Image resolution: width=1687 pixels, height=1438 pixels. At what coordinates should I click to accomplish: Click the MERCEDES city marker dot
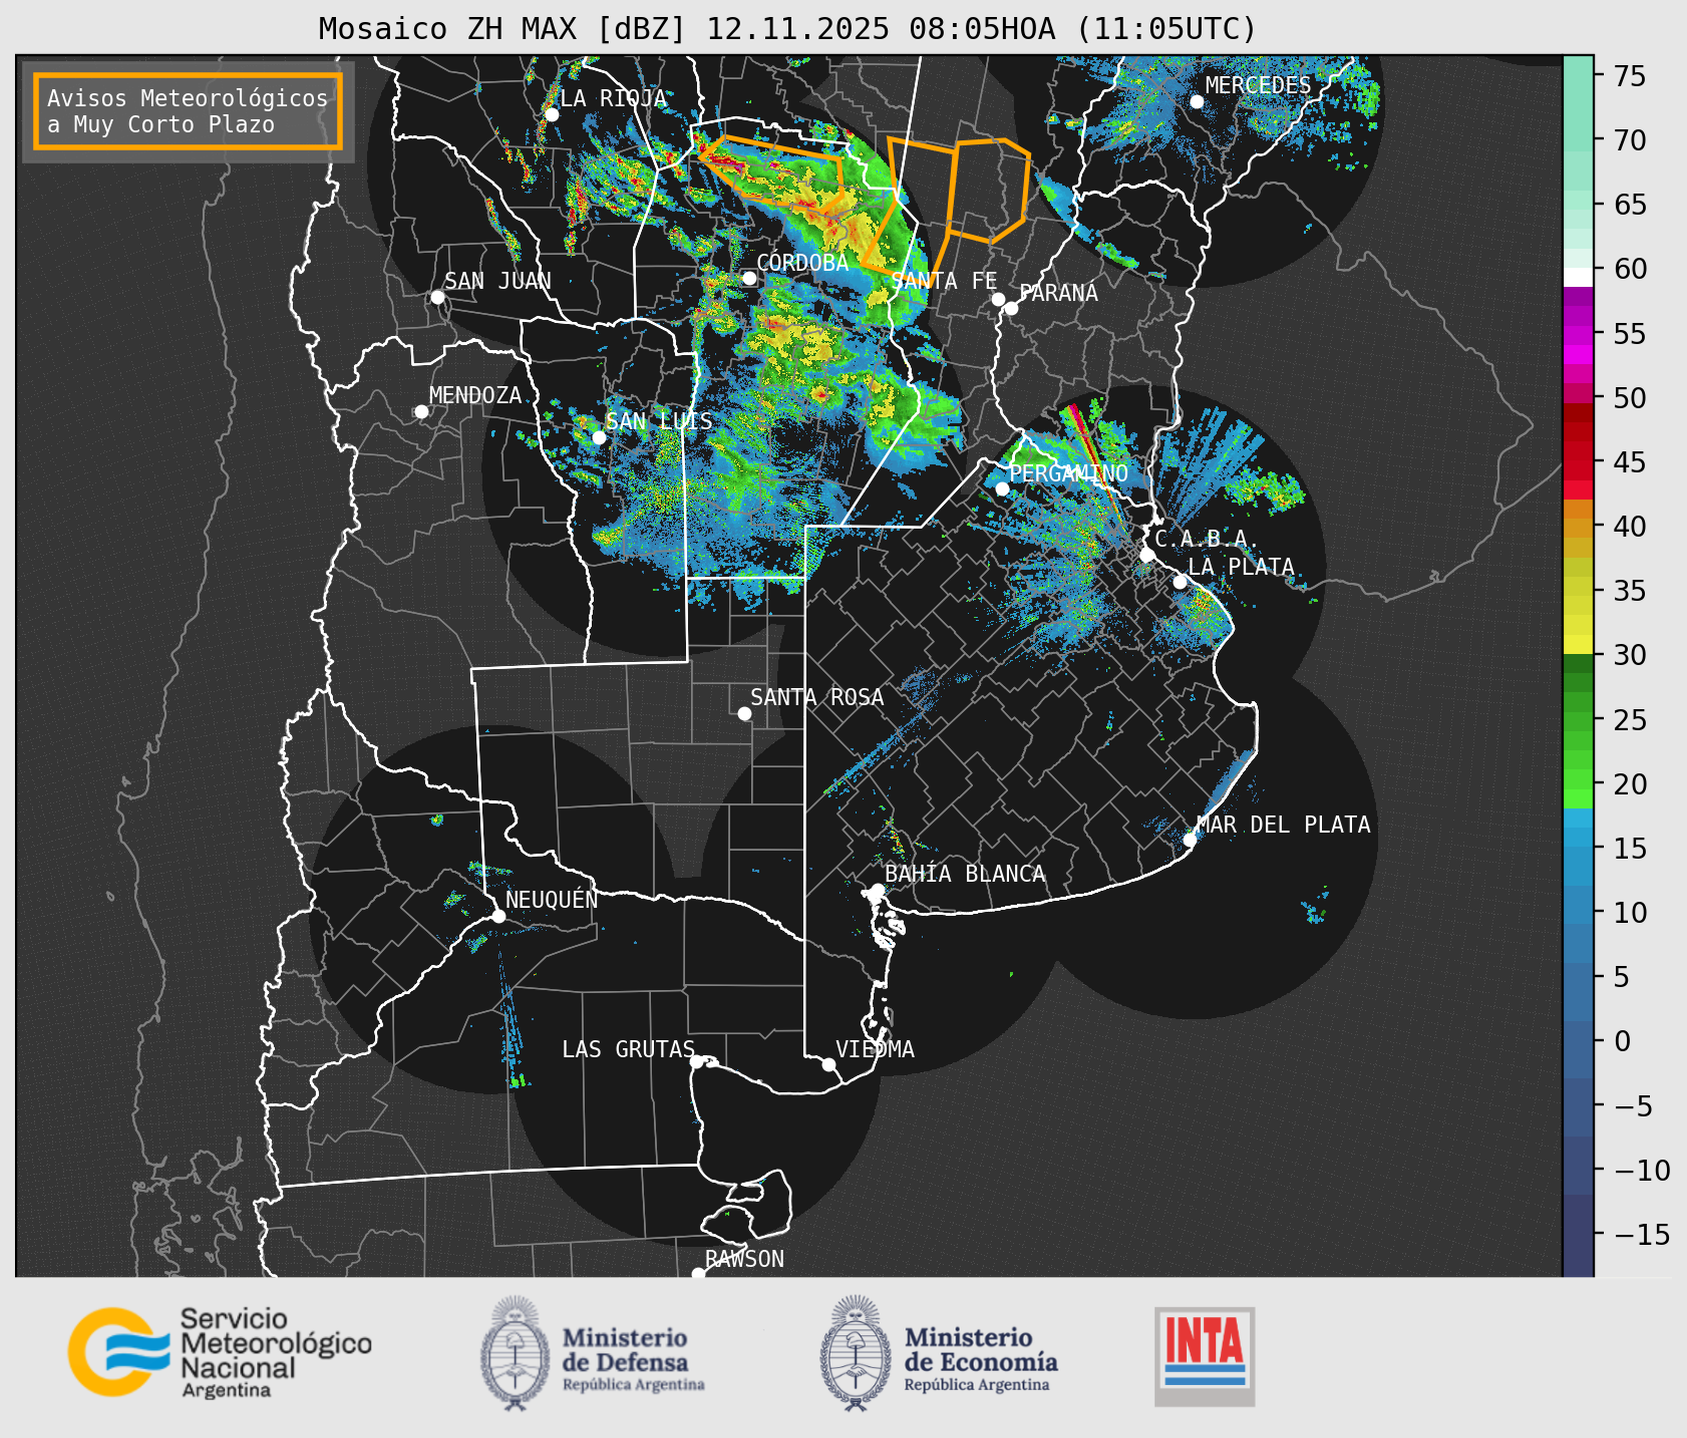tap(1196, 102)
